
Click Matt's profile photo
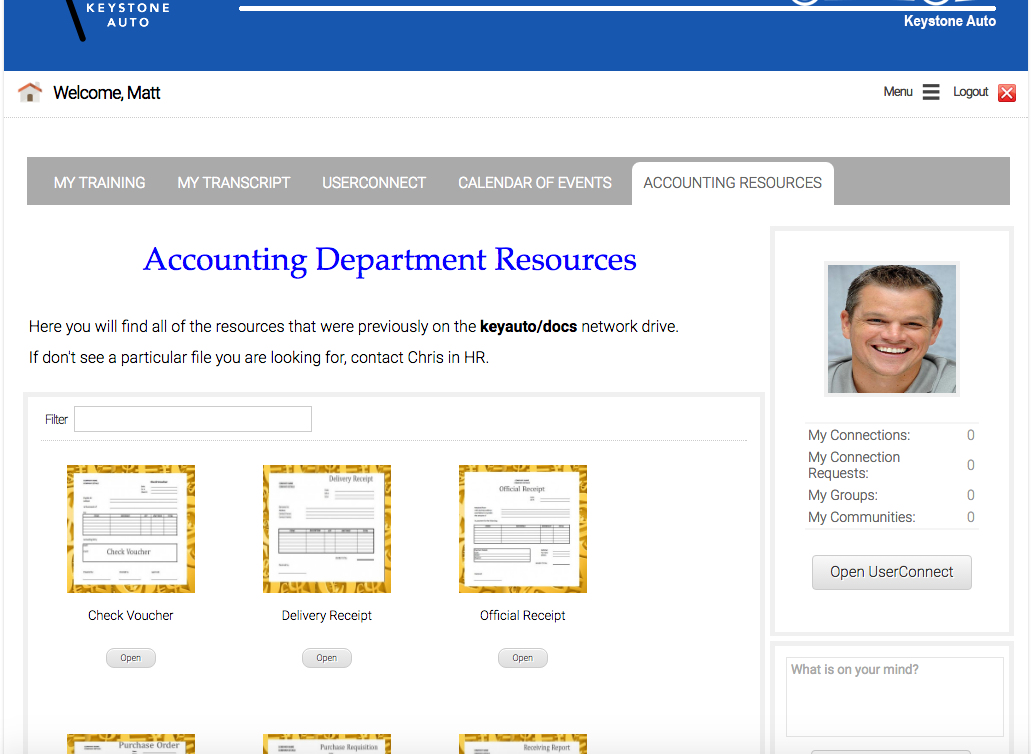892,329
